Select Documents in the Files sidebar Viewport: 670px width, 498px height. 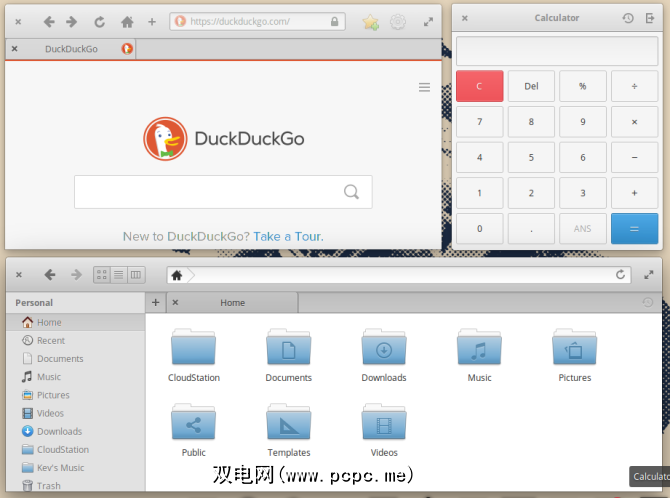(76, 359)
